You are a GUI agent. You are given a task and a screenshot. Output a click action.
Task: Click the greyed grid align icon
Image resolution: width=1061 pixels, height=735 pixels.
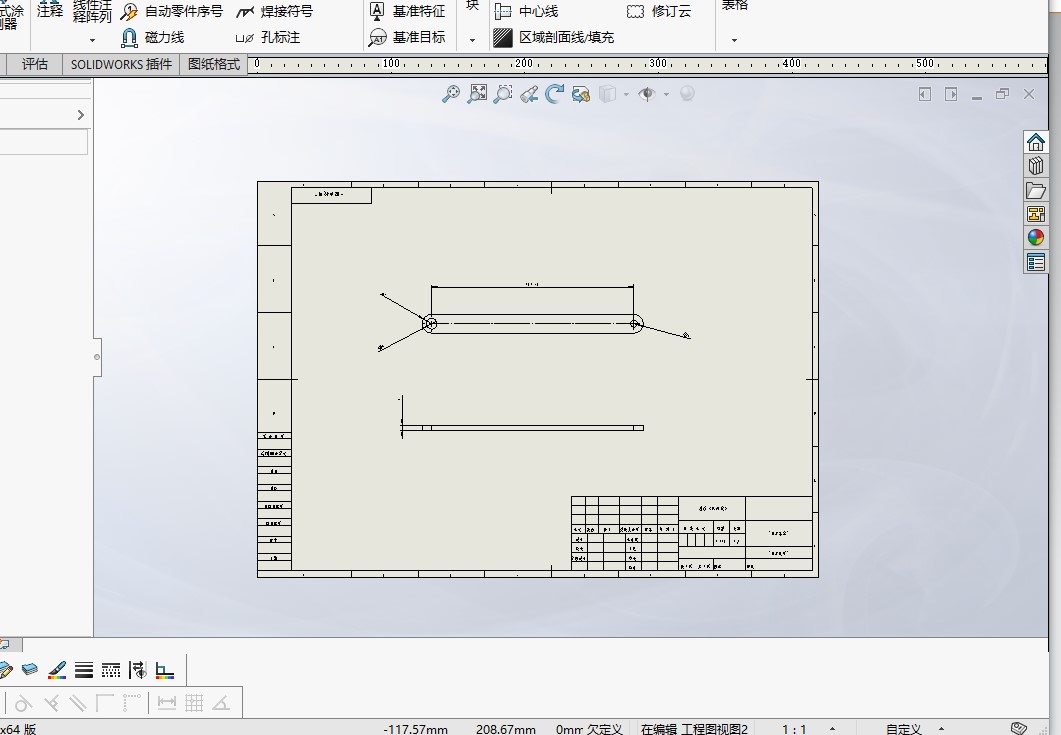pyautogui.click(x=194, y=703)
